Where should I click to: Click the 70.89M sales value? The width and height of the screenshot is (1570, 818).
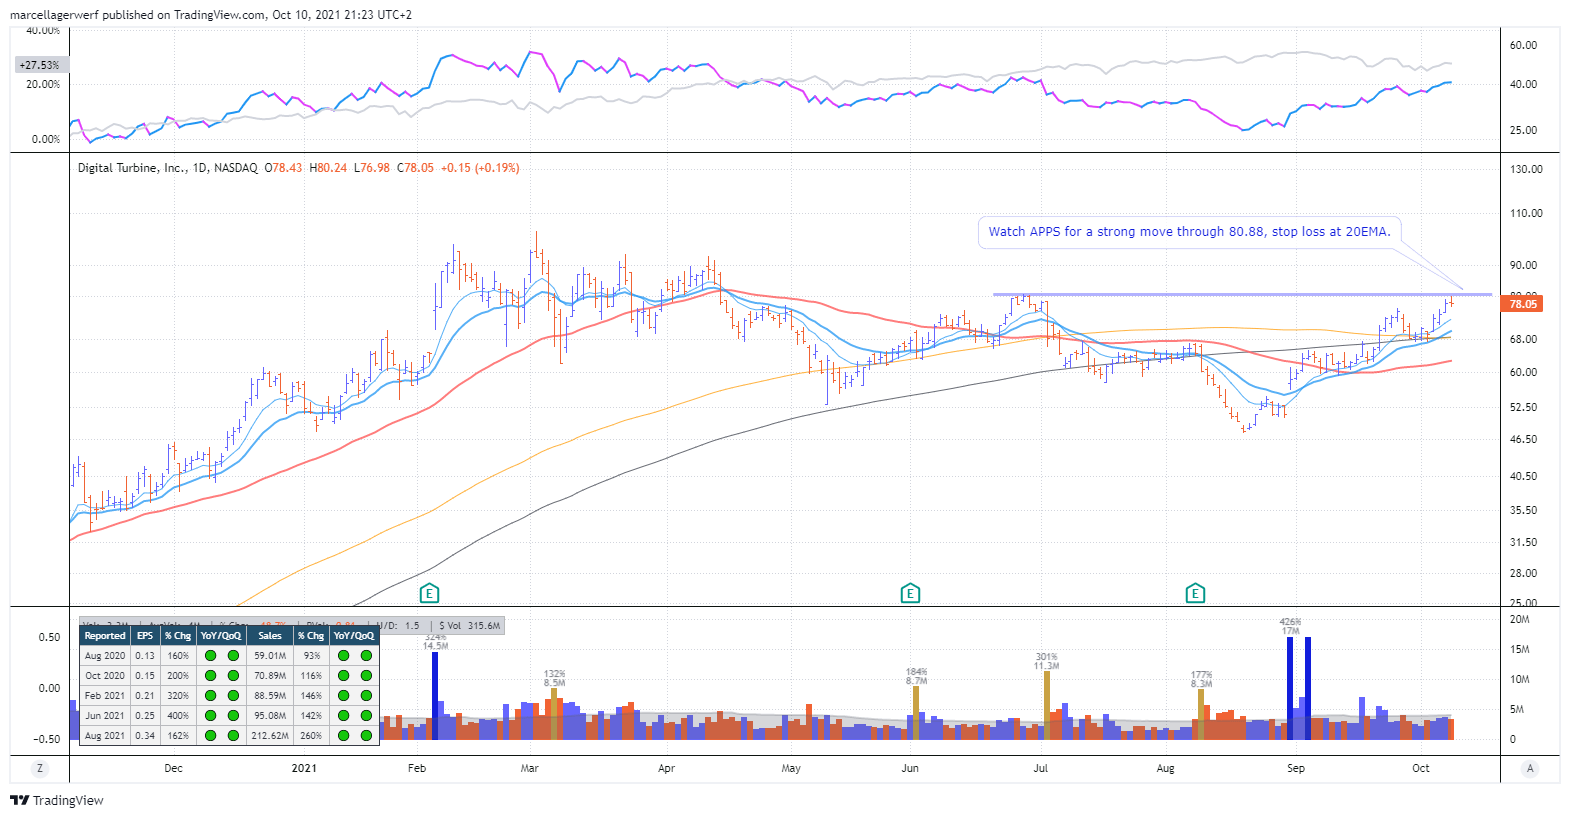point(270,676)
